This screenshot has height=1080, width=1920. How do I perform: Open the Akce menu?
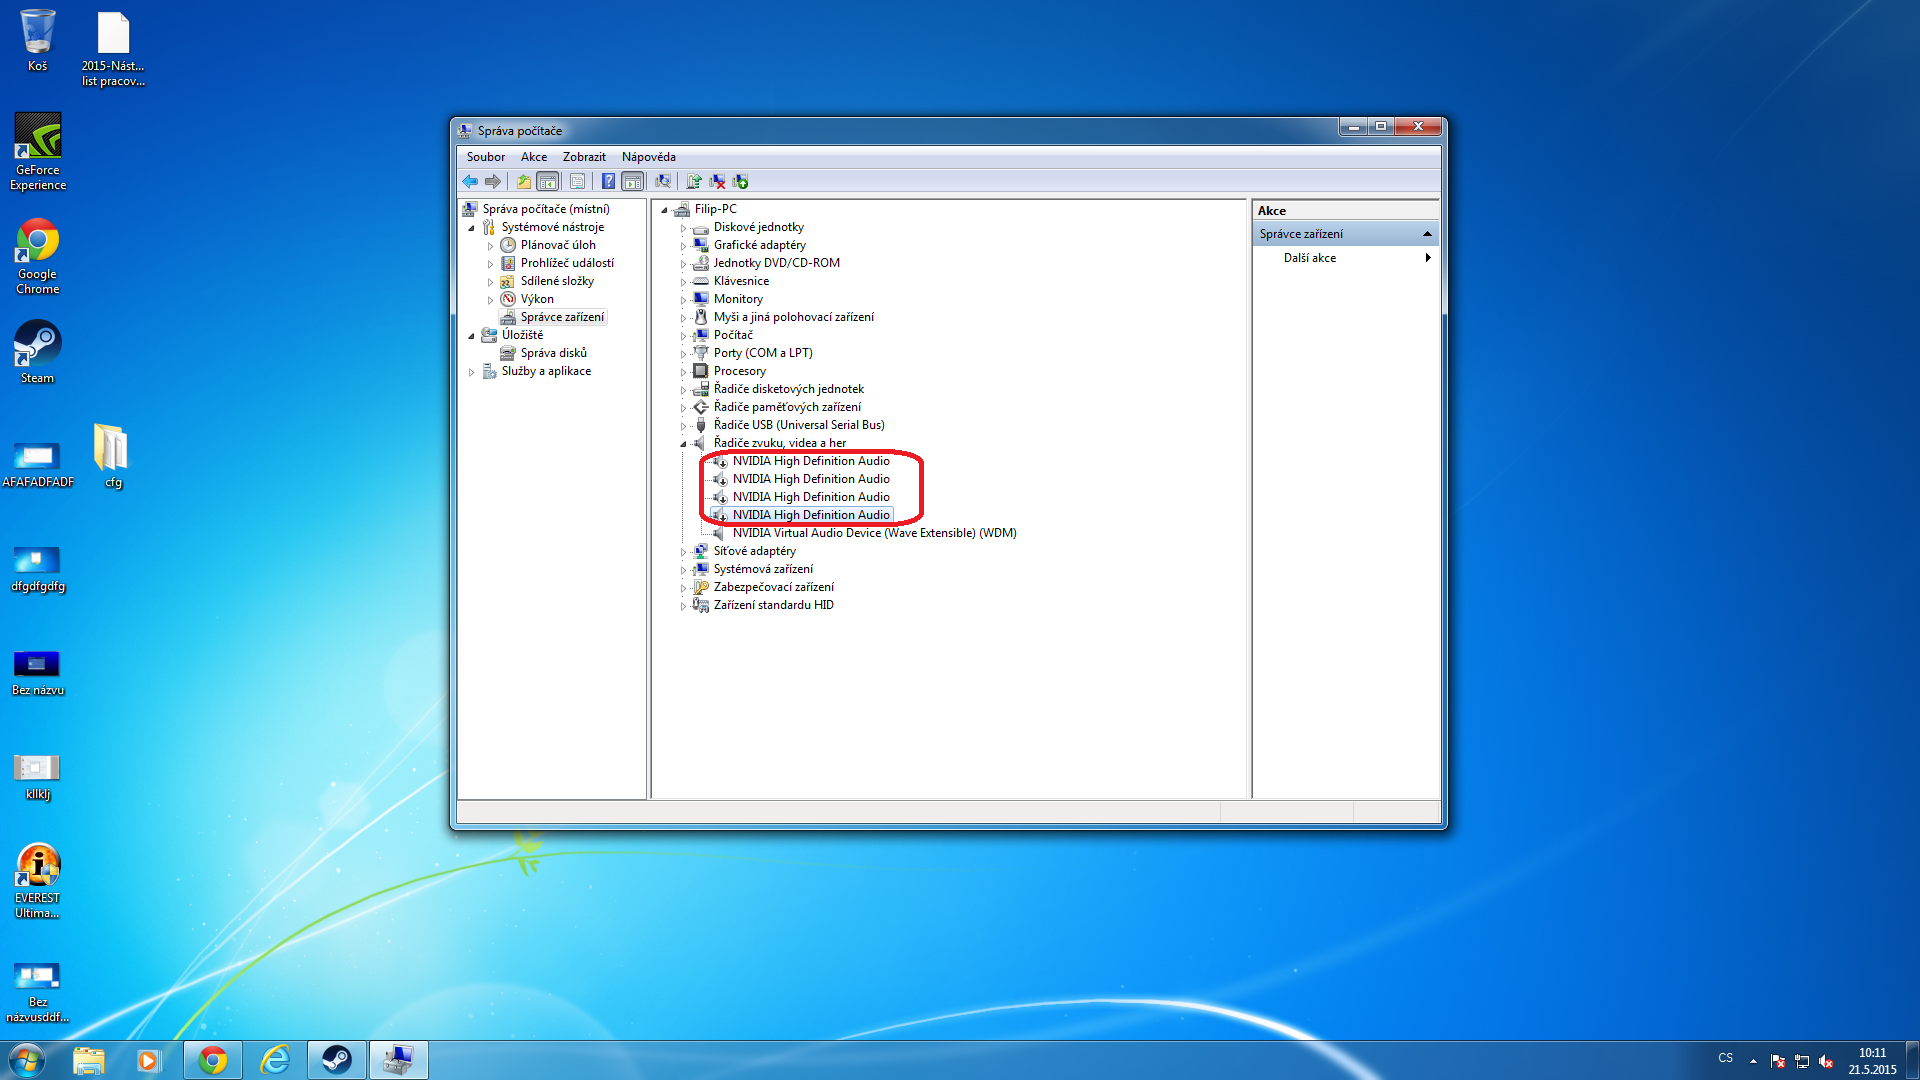click(x=533, y=157)
